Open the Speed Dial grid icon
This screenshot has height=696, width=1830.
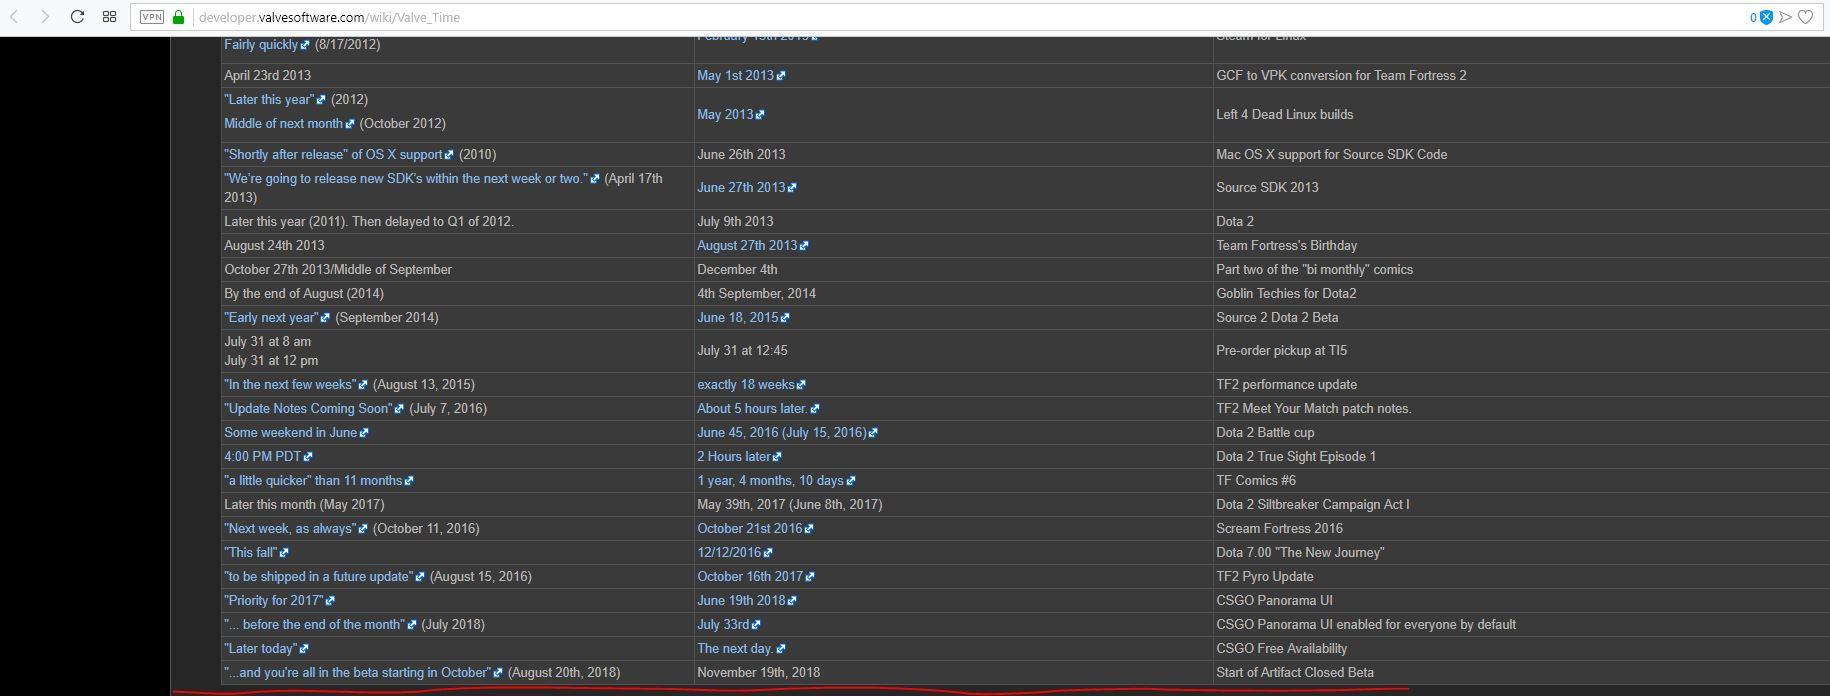(x=109, y=17)
